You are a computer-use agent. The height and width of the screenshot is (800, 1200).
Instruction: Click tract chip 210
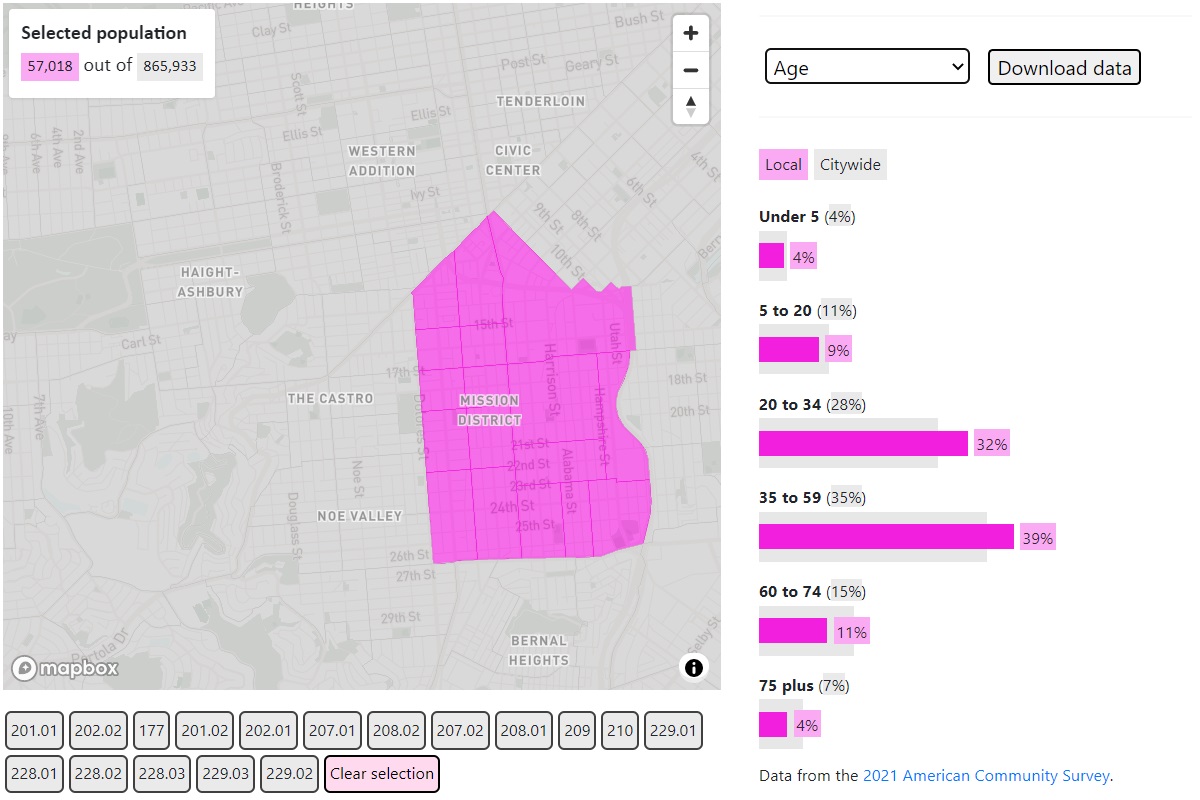(x=620, y=731)
